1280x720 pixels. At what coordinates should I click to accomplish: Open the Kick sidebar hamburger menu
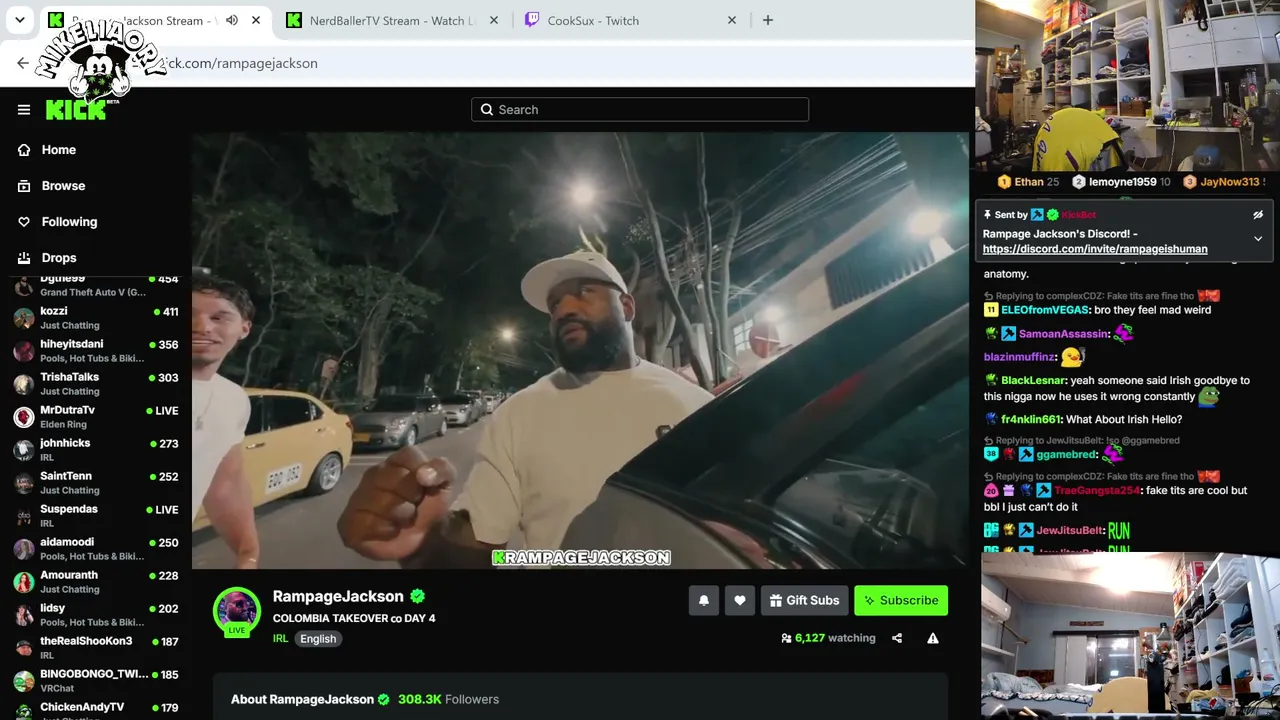(x=24, y=110)
